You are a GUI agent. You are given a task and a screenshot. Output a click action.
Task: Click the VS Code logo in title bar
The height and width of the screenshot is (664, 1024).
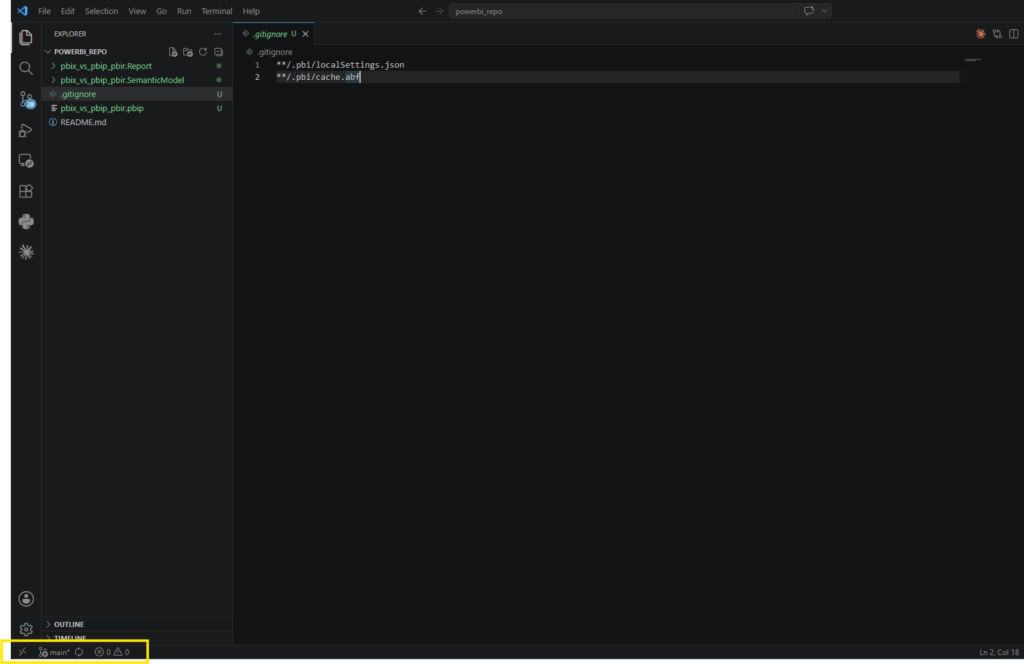click(23, 11)
